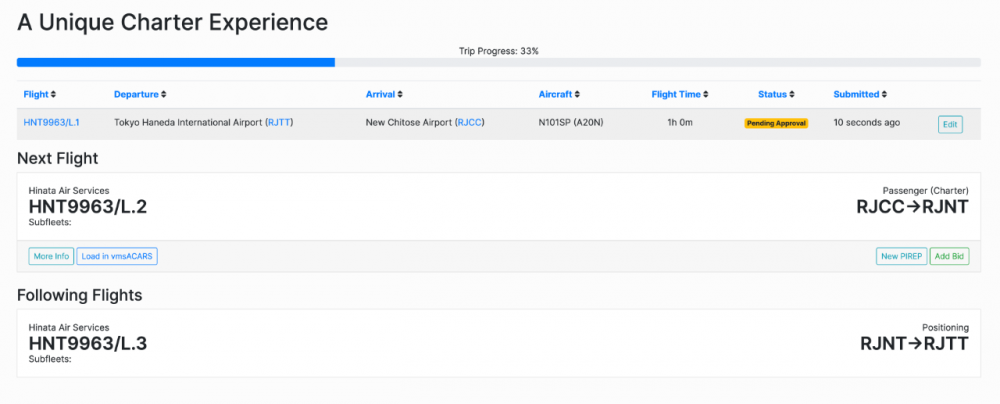Click the RJNT→RJTT route text
Viewport: 1000px width, 404px height.
pos(914,344)
